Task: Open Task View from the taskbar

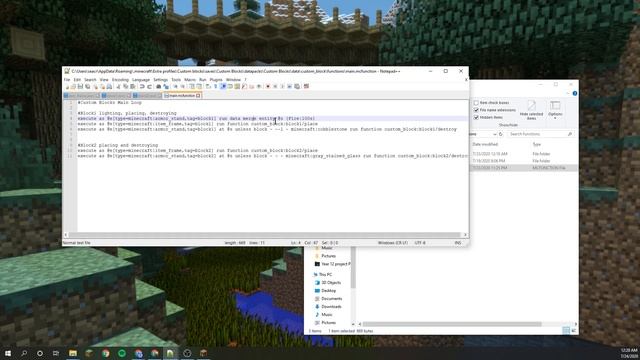Action: [x=56, y=353]
